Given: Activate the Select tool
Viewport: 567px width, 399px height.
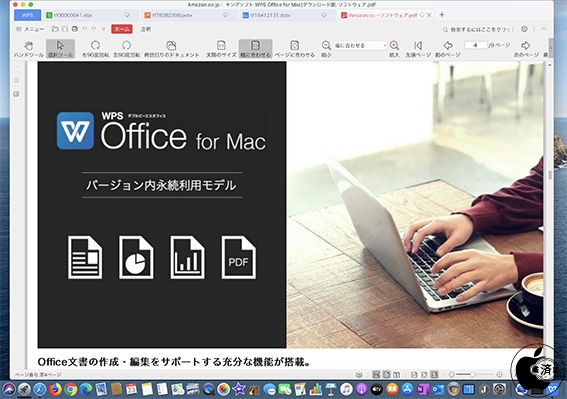Looking at the screenshot, I should (60, 49).
